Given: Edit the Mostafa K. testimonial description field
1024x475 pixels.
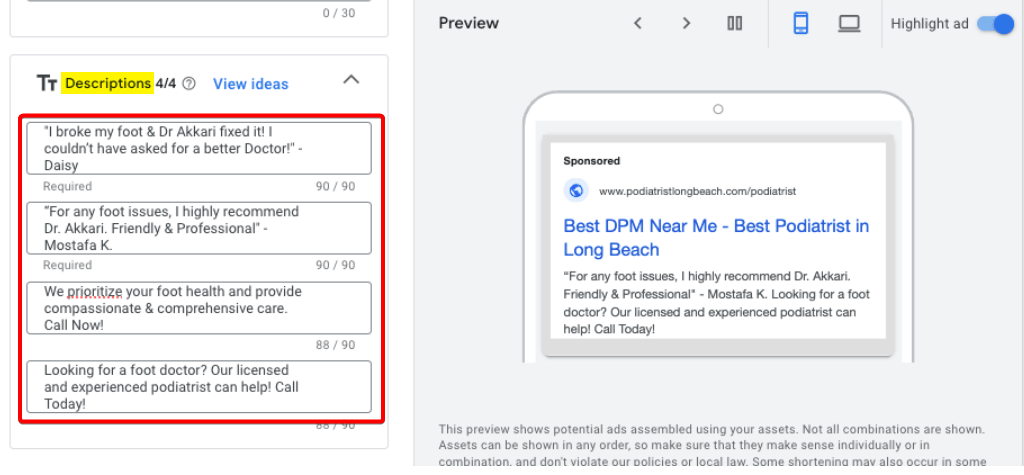Looking at the screenshot, I should 198,228.
